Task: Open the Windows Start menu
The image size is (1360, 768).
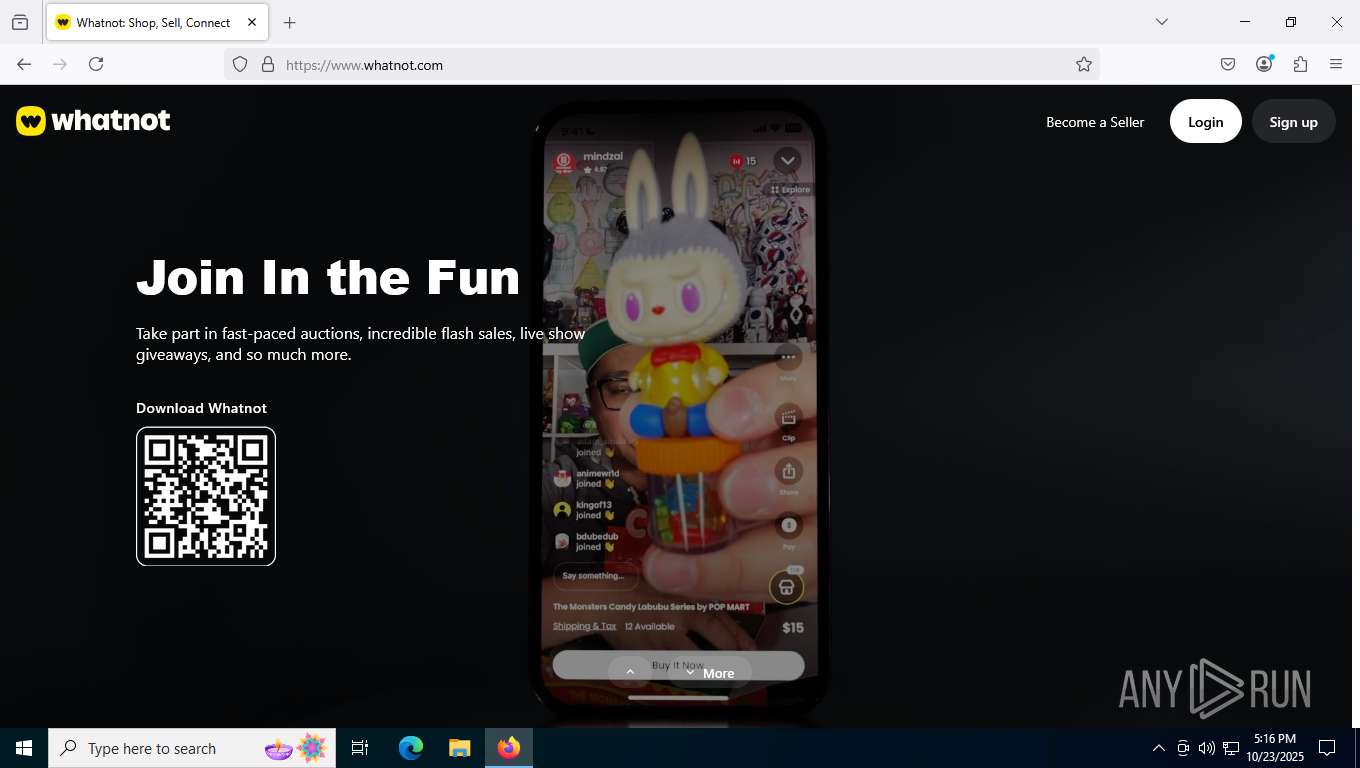Action: tap(24, 748)
